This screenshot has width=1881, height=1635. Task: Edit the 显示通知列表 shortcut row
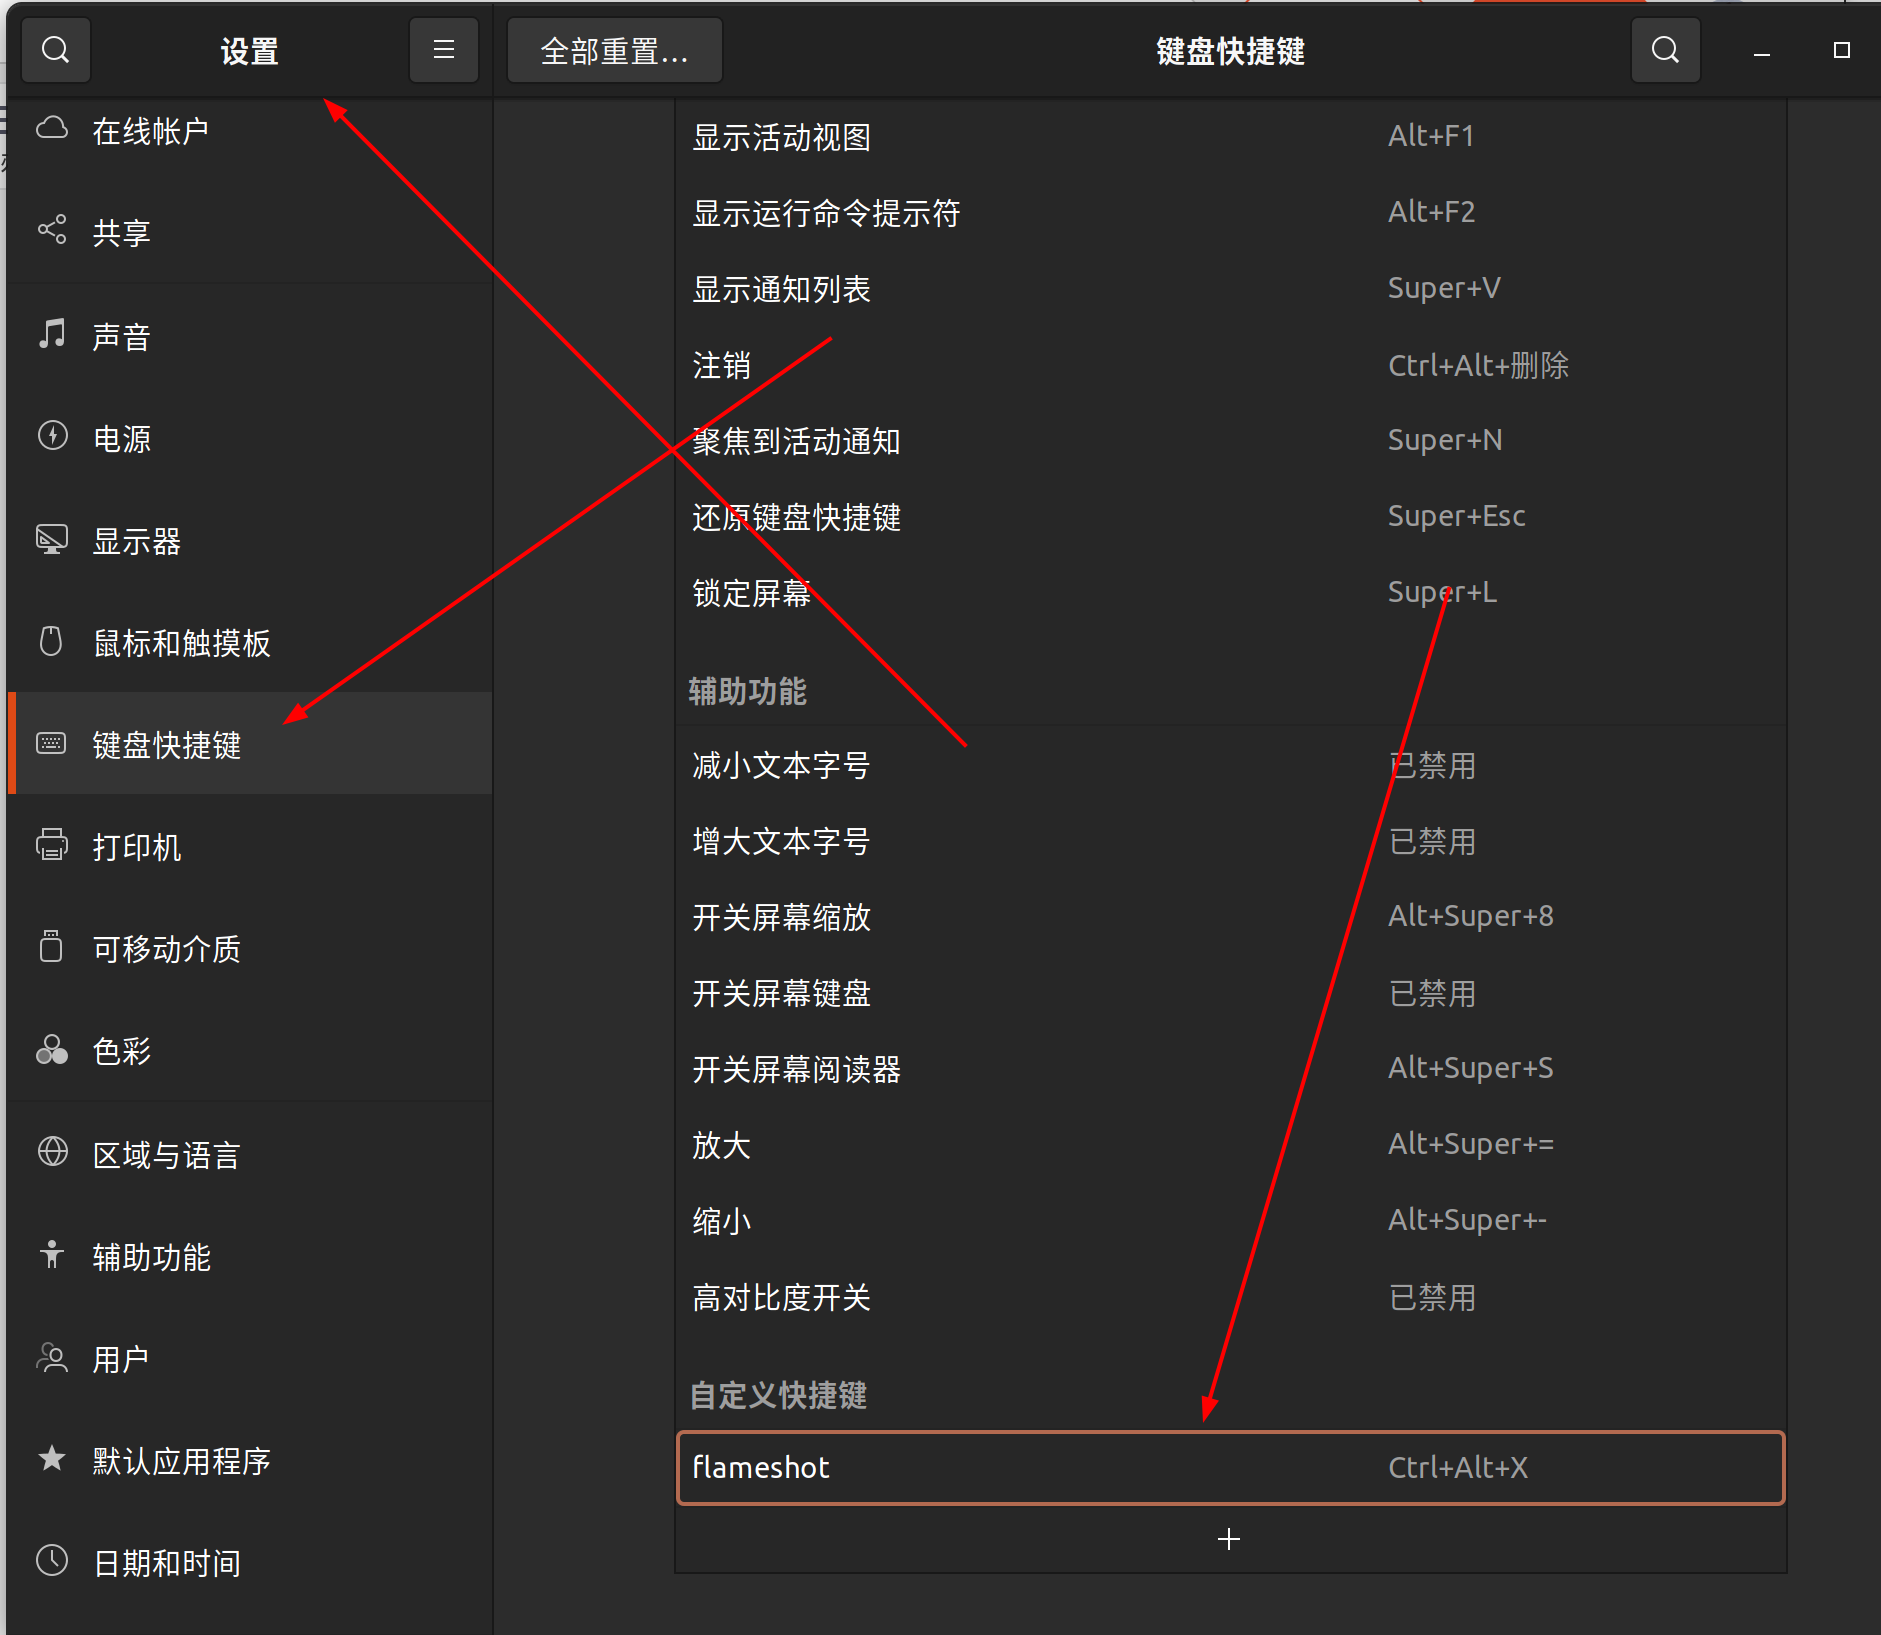pyautogui.click(x=1231, y=288)
